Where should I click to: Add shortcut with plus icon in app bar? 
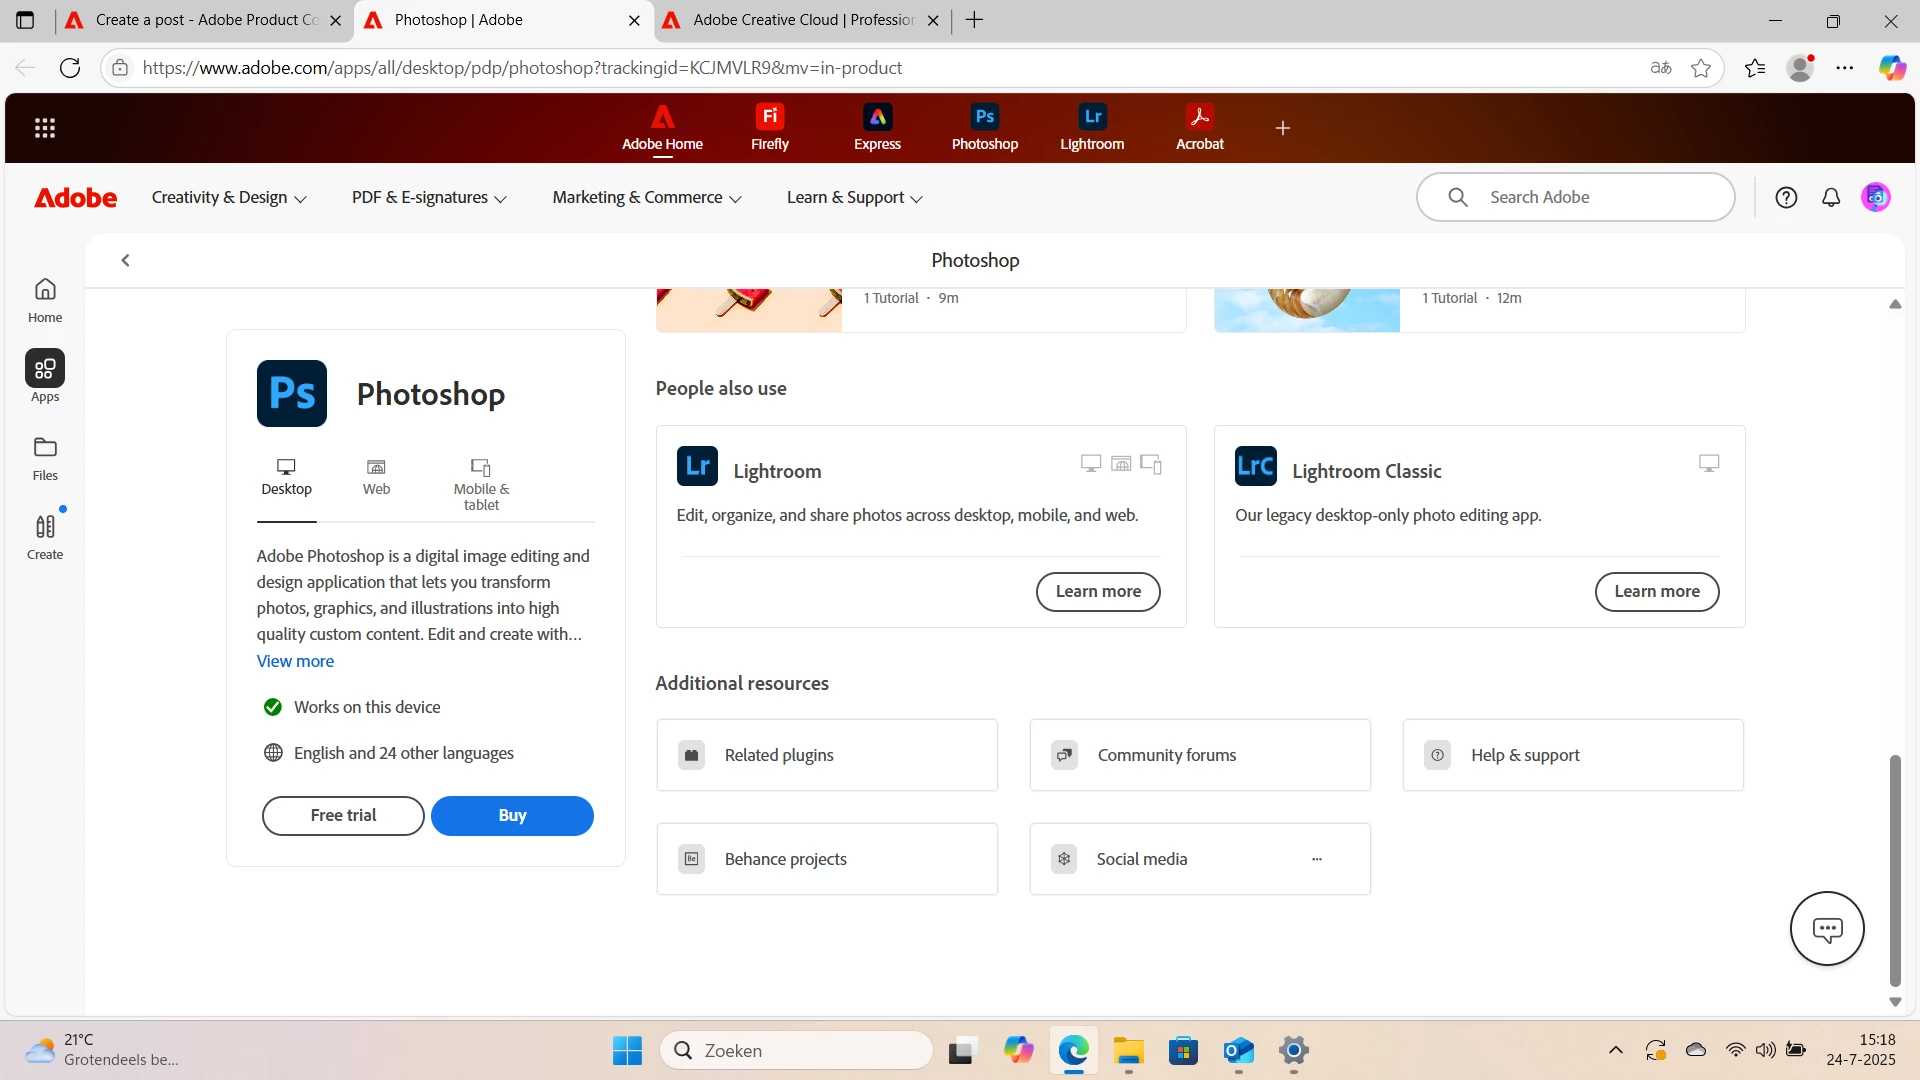(x=1282, y=128)
